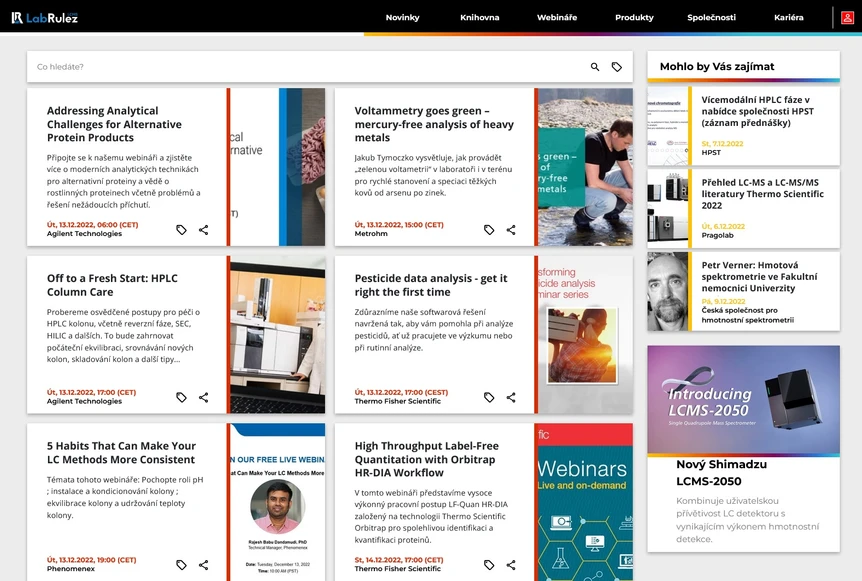
Task: Open the user account icon
Action: [847, 18]
